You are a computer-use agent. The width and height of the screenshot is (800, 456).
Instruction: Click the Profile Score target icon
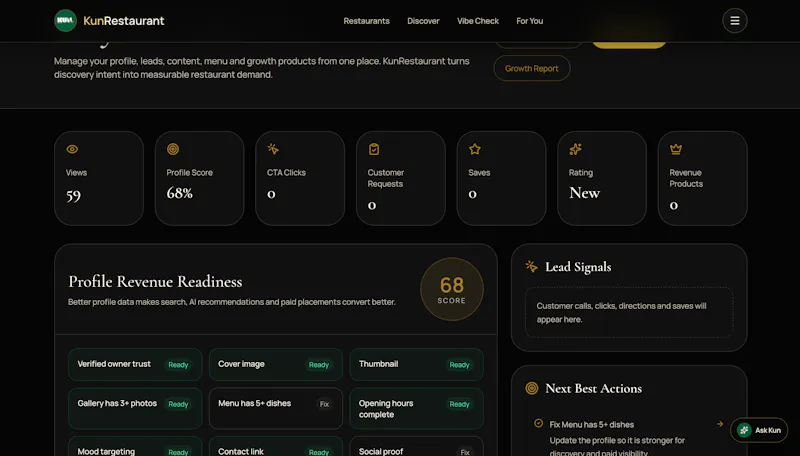tap(173, 149)
